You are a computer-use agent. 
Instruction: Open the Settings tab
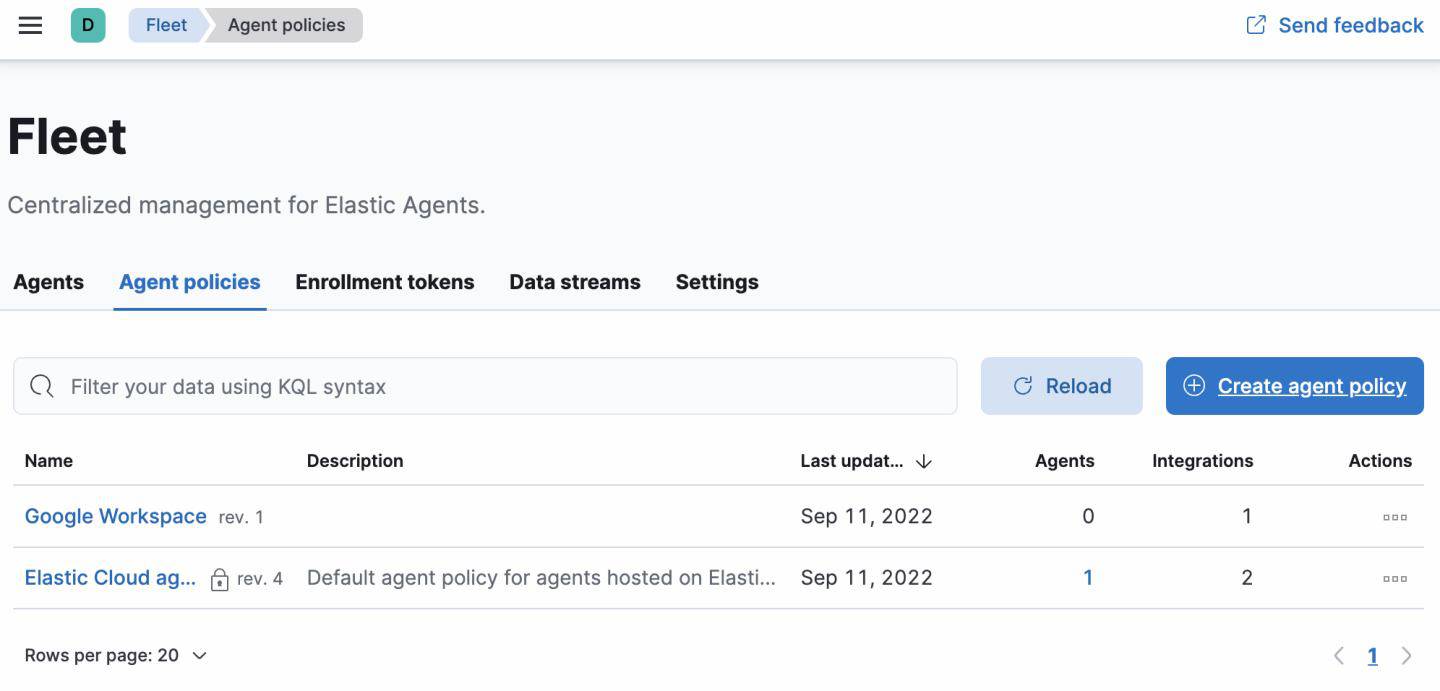[716, 282]
